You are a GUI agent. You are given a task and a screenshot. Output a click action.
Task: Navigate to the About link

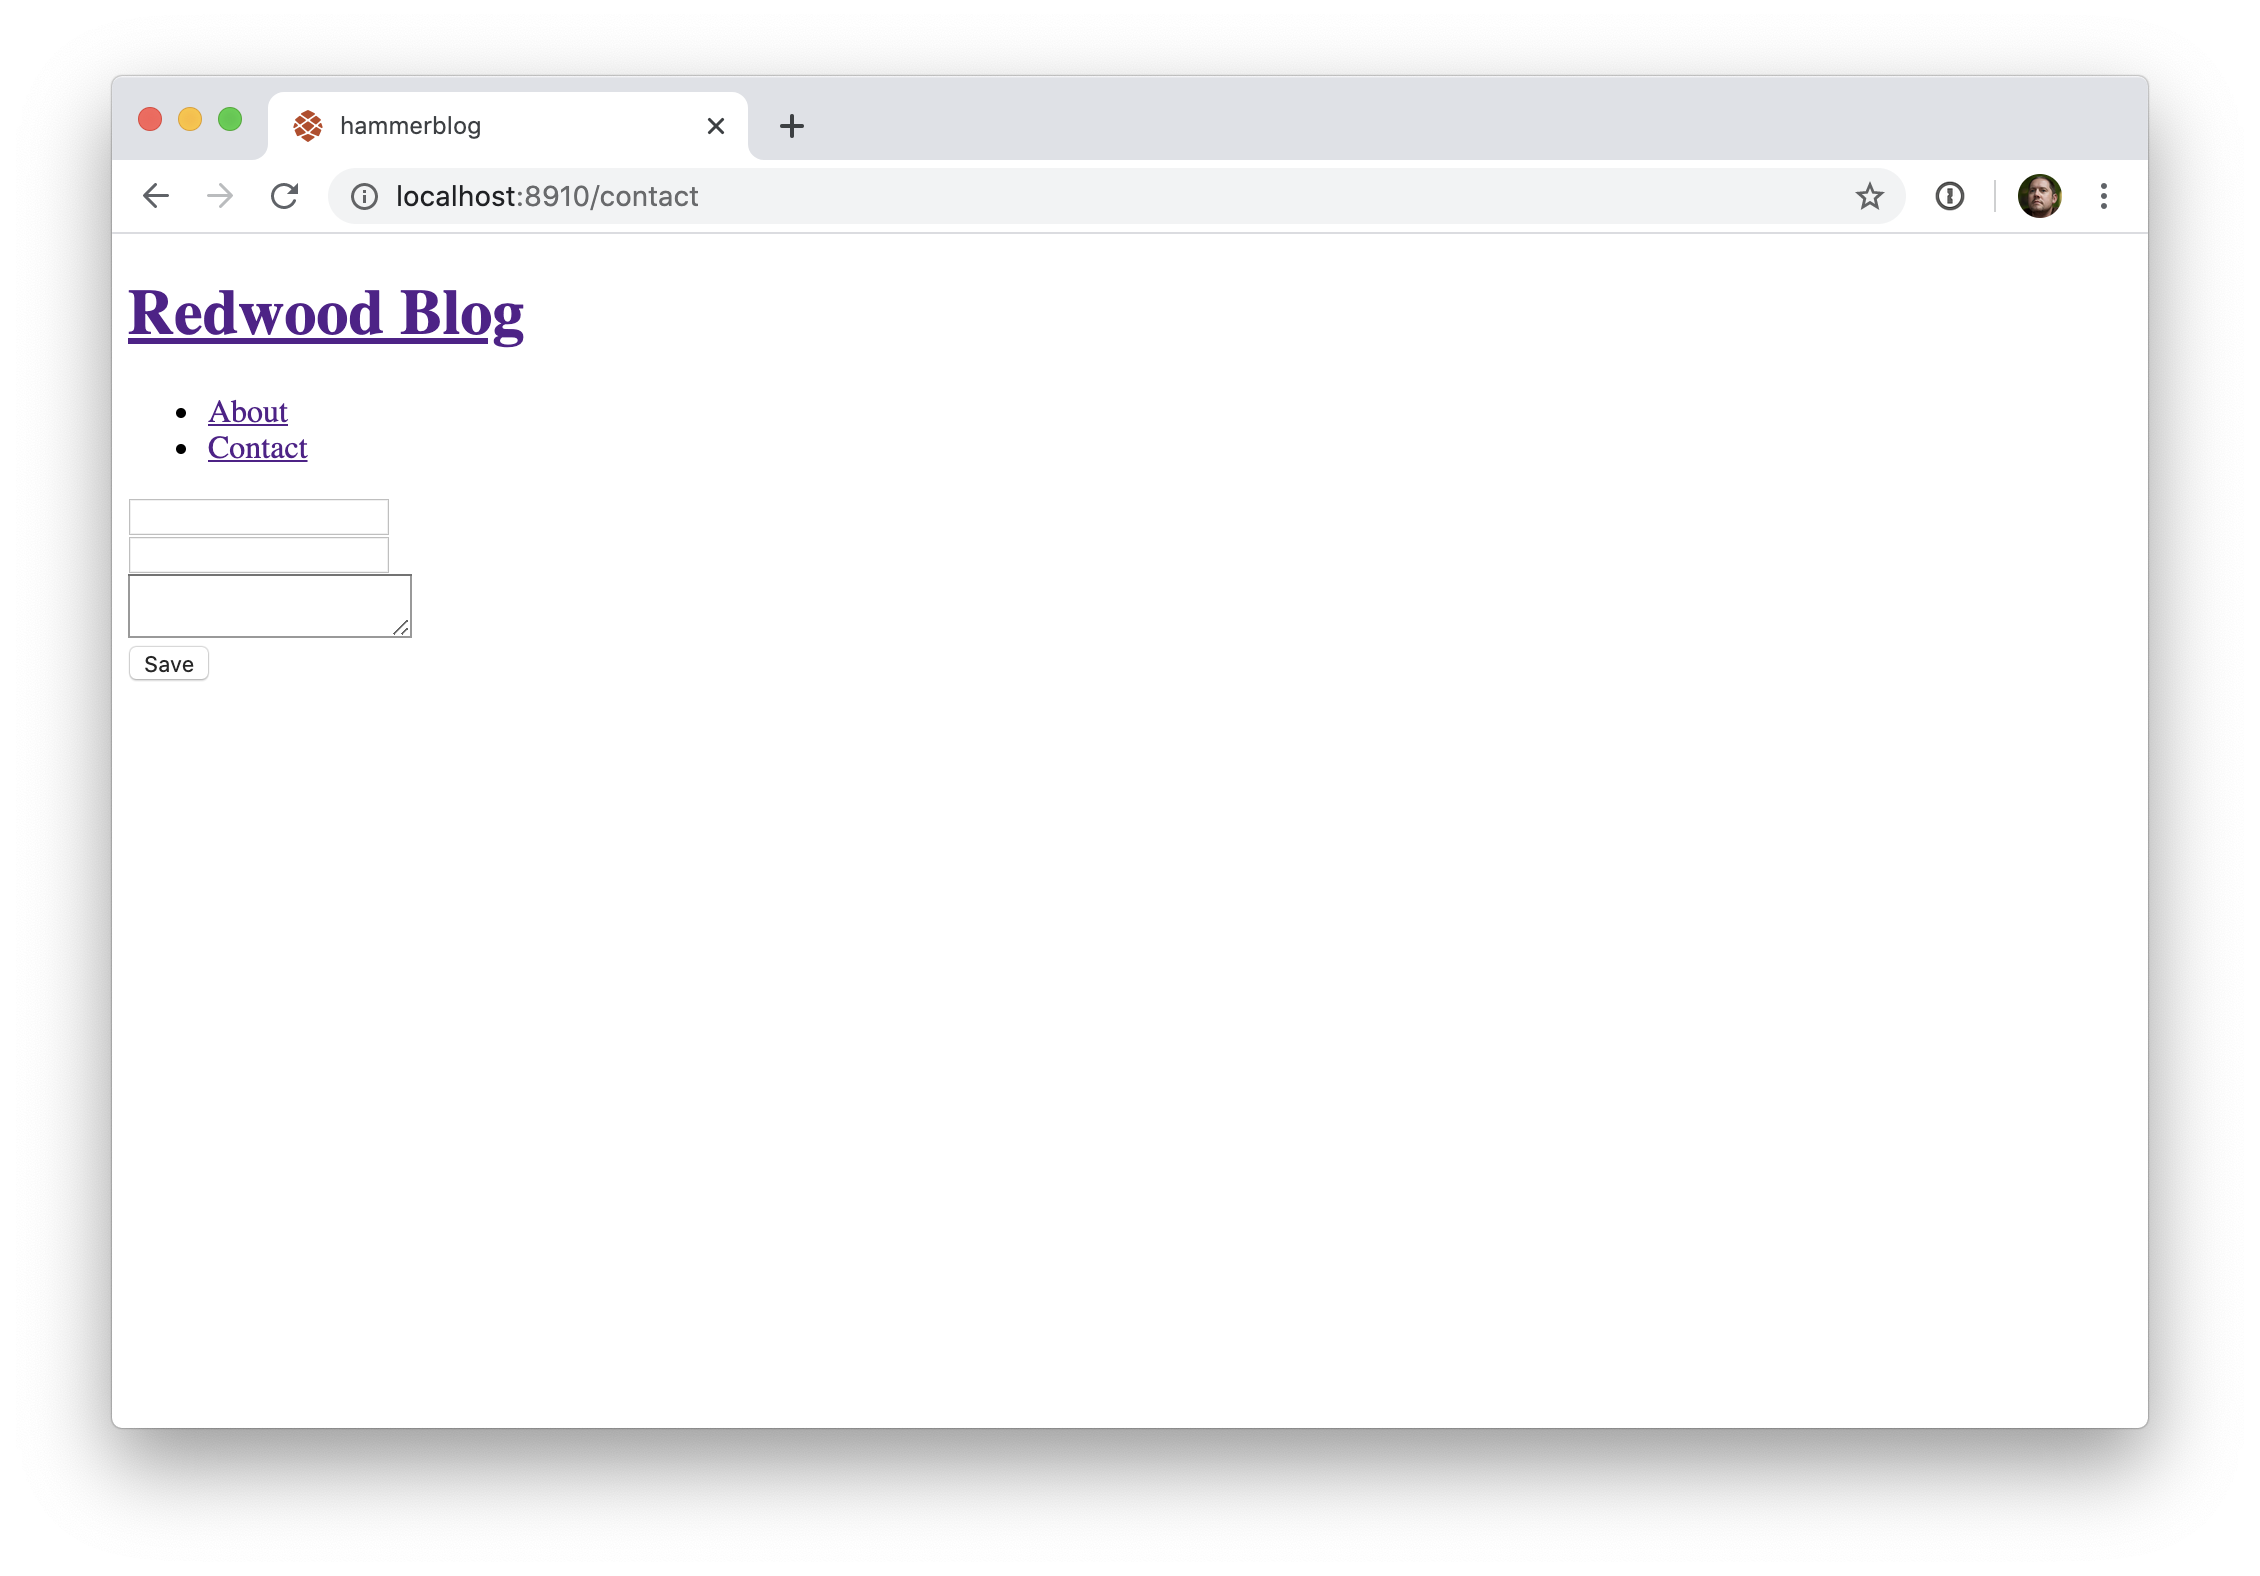point(248,412)
